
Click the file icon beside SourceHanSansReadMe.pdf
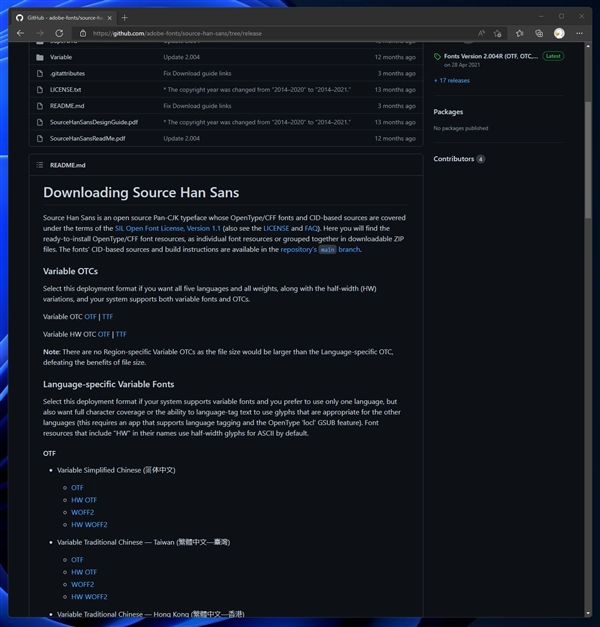(x=40, y=138)
